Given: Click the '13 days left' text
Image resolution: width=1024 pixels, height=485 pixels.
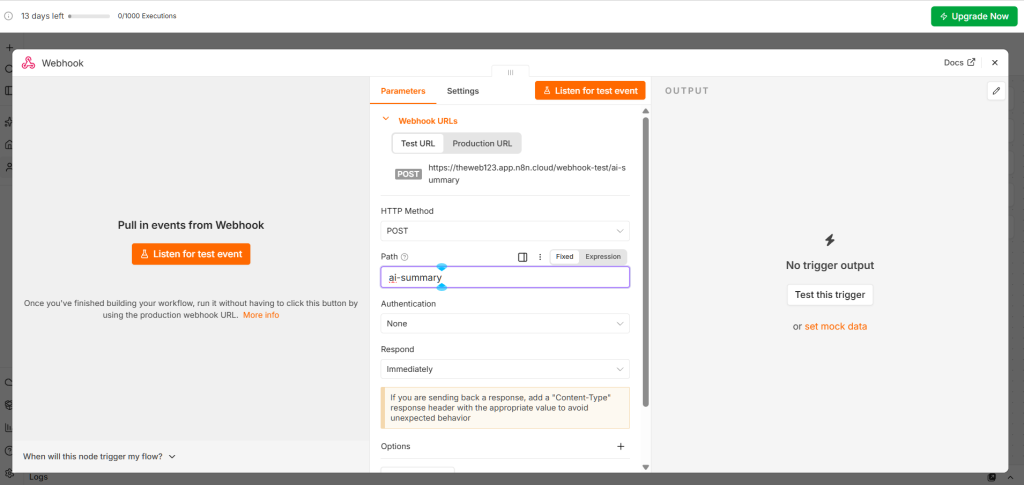Looking at the screenshot, I should click(42, 16).
